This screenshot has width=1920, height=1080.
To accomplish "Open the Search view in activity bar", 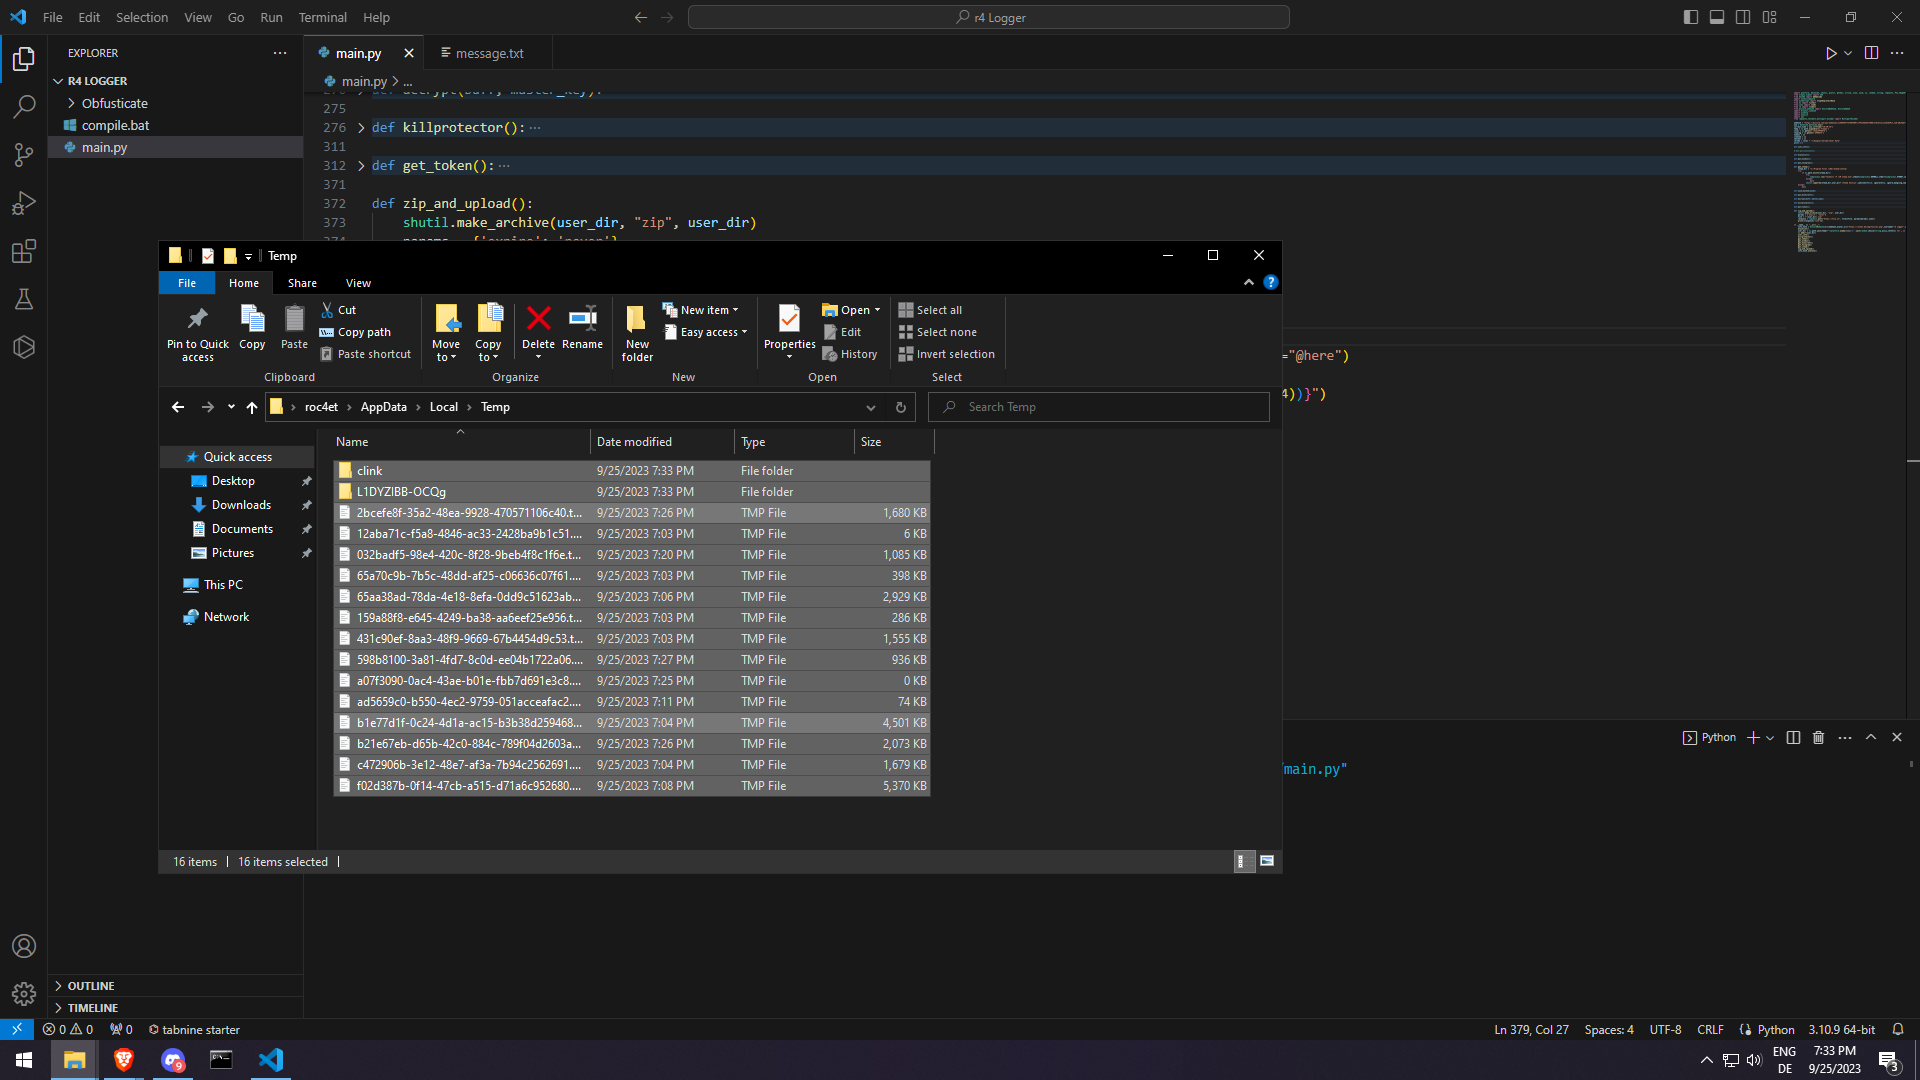I will [24, 106].
